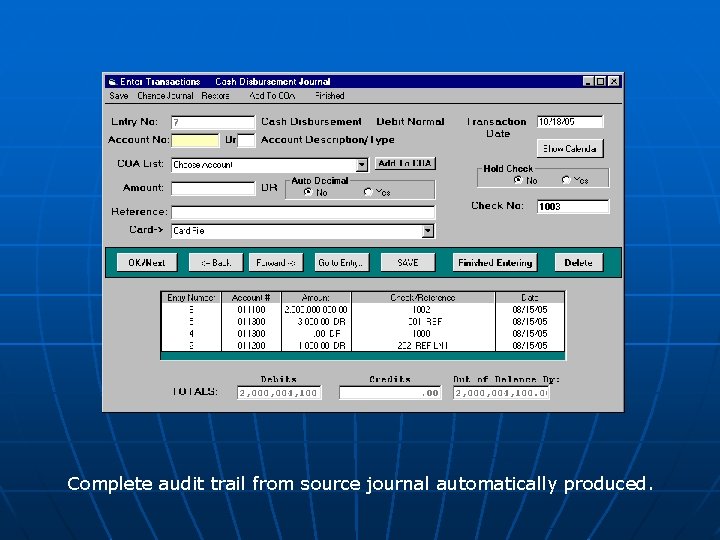Select Auto Decimal No option
Screen dimensions: 720x540
[x=308, y=192]
